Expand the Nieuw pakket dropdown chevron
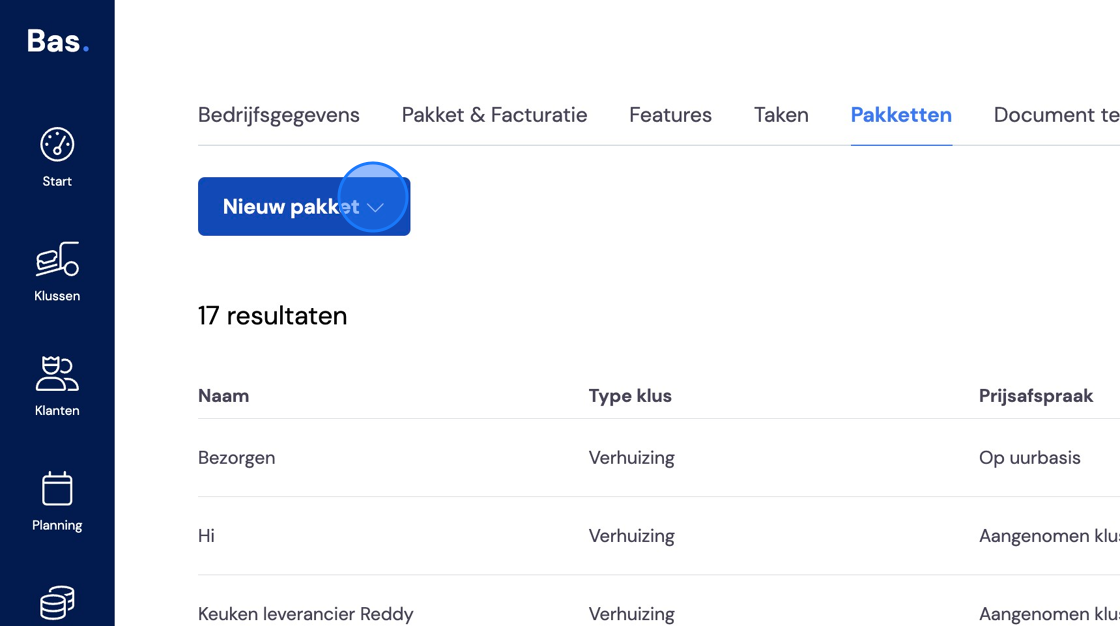This screenshot has width=1120, height=626. click(376, 207)
